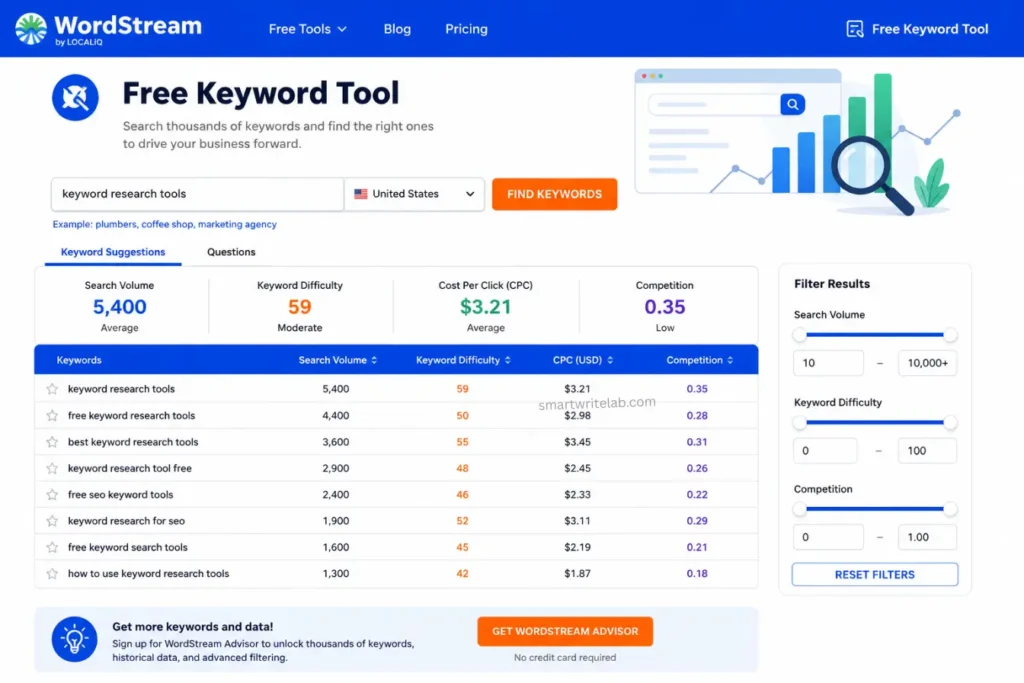Screen dimensions: 1024x683
Task: Star the 'free keyword search tools' row
Action: 52,547
